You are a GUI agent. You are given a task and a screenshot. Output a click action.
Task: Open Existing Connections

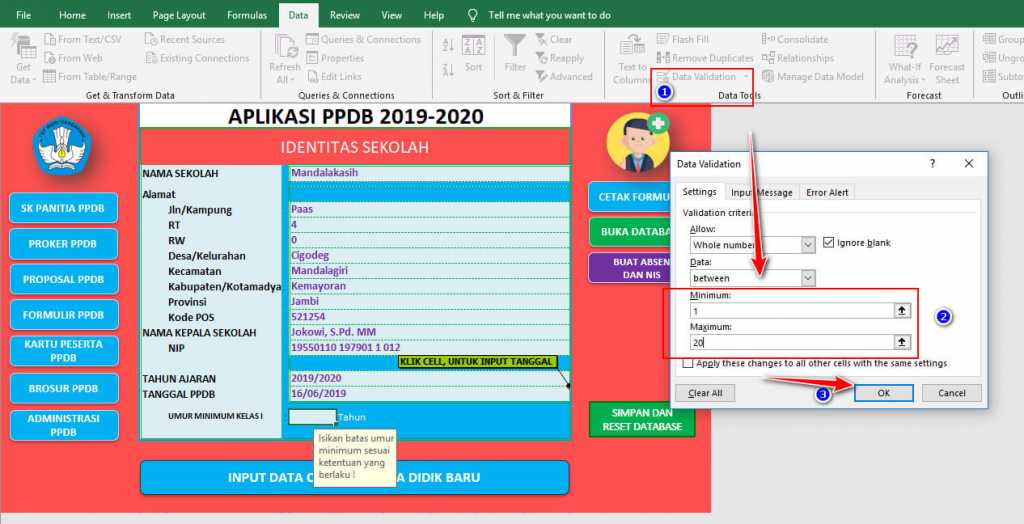point(197,58)
